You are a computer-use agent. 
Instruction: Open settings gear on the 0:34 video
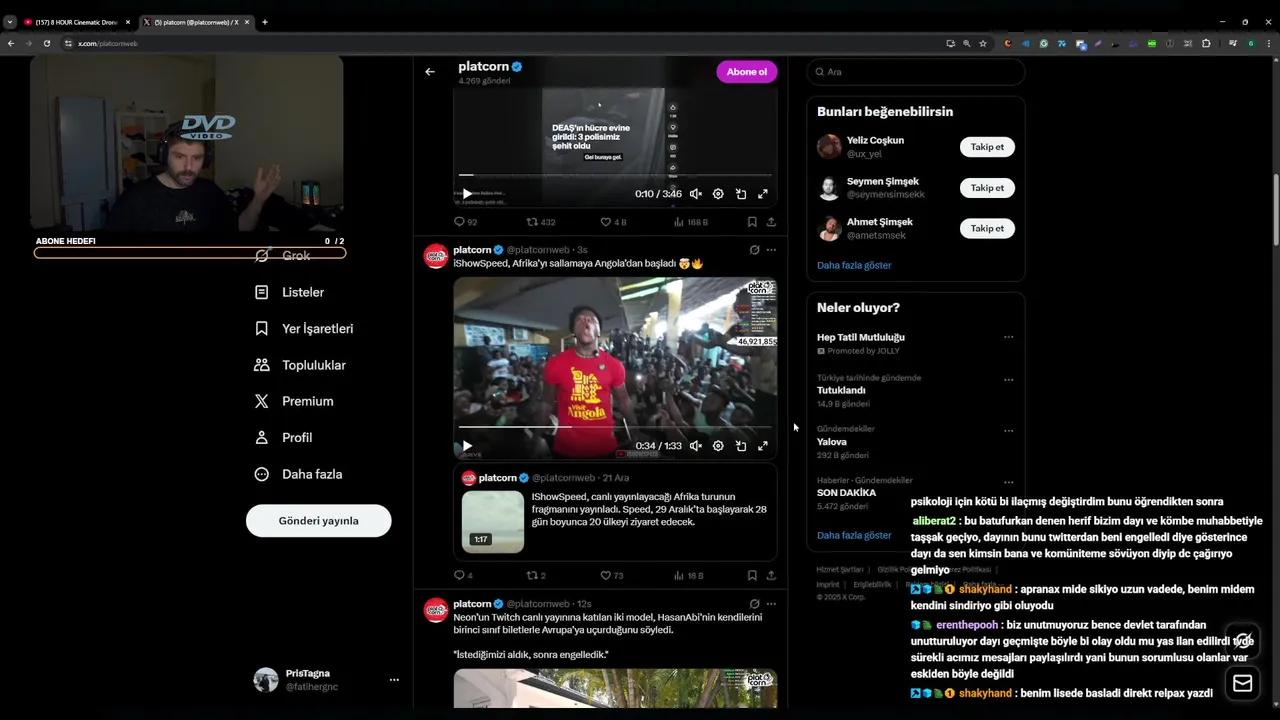click(x=718, y=446)
